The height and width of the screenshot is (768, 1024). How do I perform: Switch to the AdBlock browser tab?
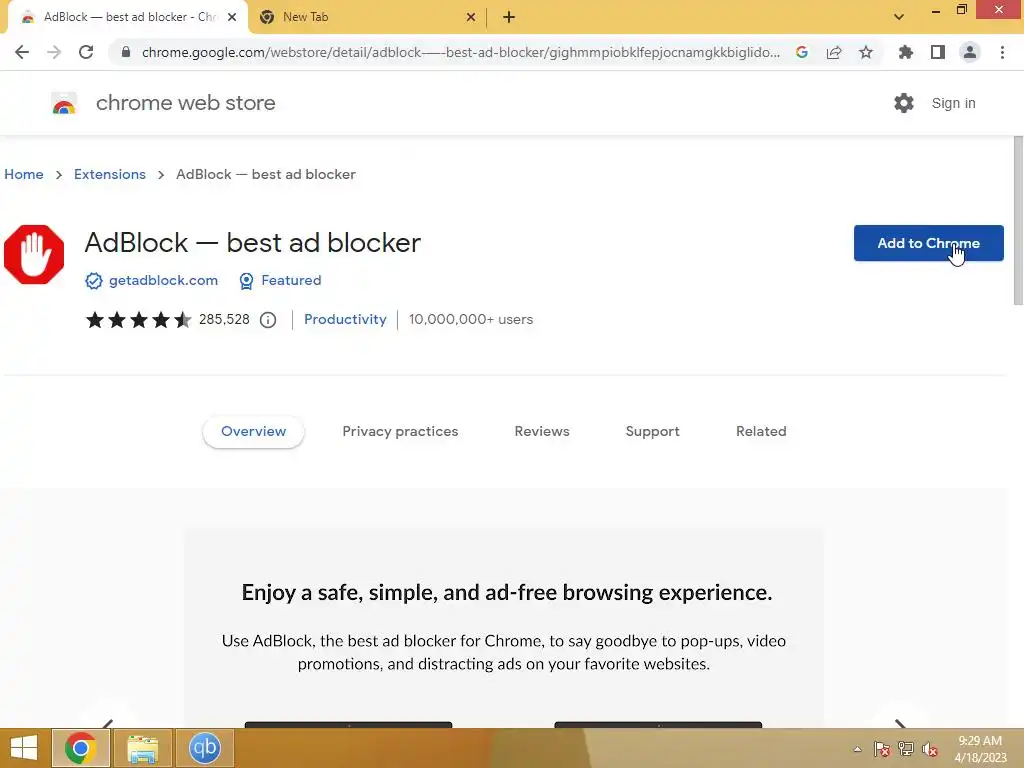[x=128, y=17]
